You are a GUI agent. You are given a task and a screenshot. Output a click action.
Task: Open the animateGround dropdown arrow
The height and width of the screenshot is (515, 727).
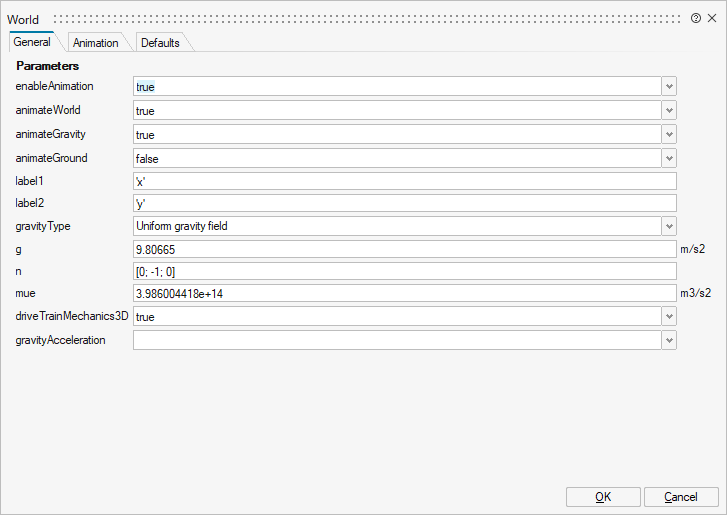tap(669, 158)
